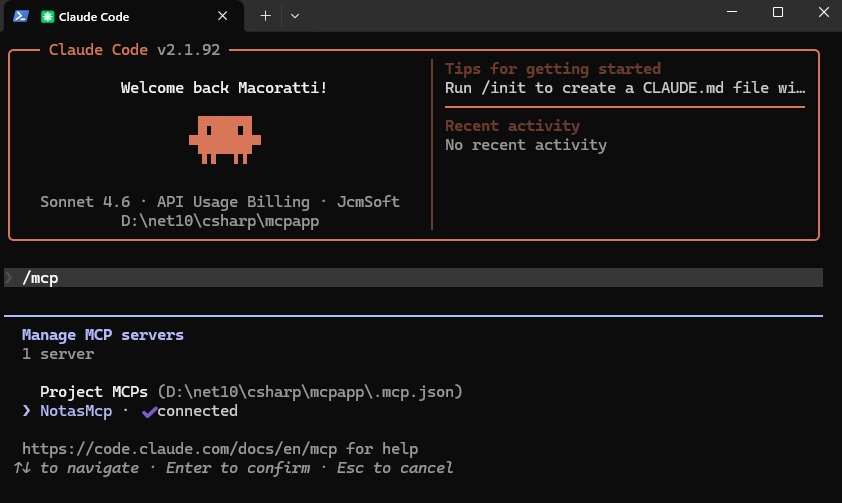The width and height of the screenshot is (842, 503).
Task: Click the D:\net10\csharp\mcpapp working directory
Action: (220, 221)
